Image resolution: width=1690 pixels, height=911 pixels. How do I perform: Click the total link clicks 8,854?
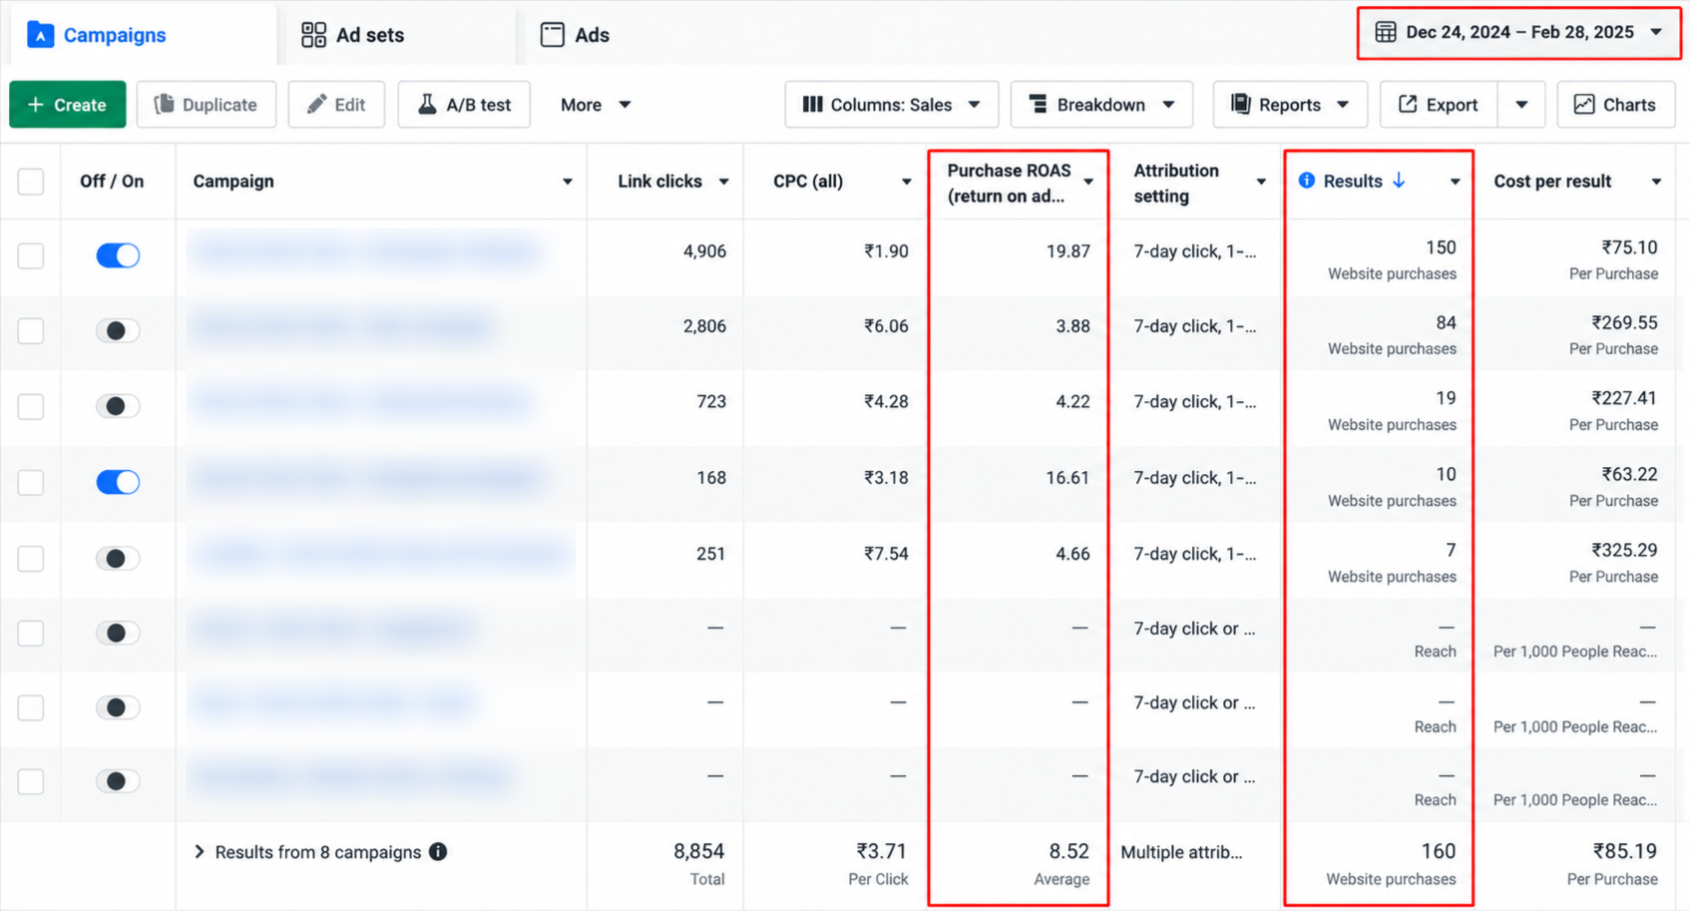tap(698, 851)
